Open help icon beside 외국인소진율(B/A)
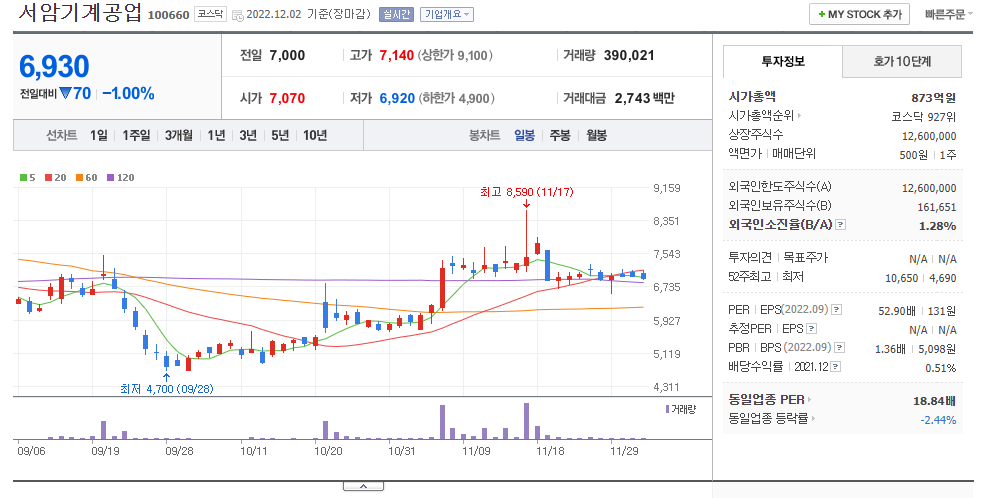 [x=841, y=225]
